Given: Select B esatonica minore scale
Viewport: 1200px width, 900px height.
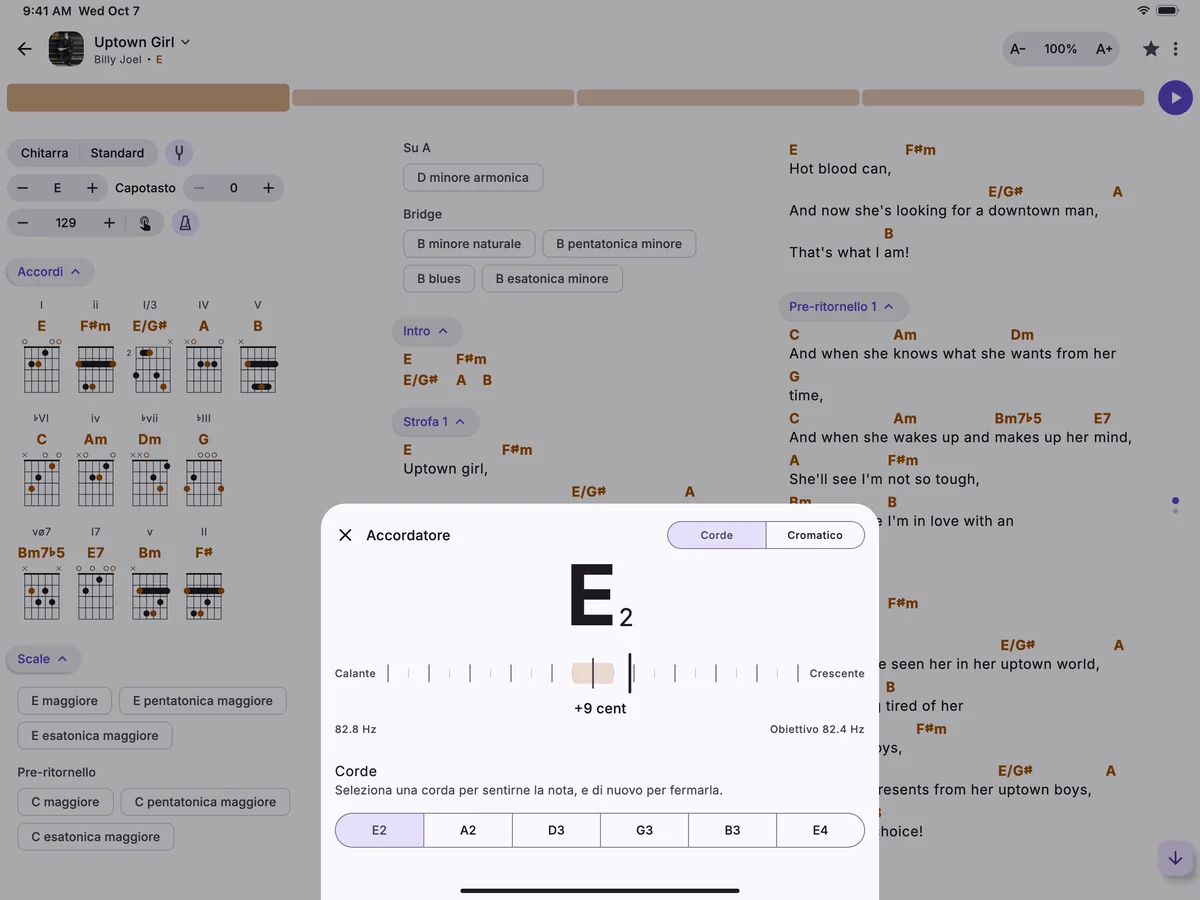Looking at the screenshot, I should [552, 279].
